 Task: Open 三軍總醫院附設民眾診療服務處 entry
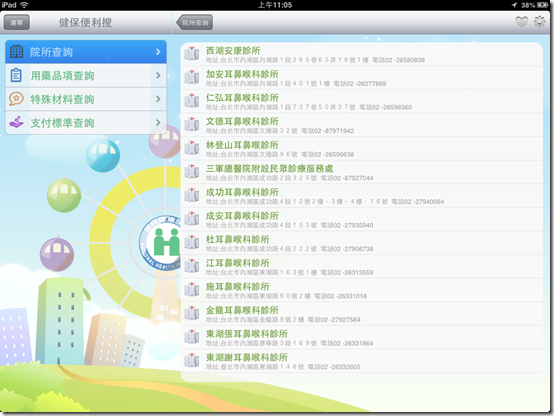[362, 172]
